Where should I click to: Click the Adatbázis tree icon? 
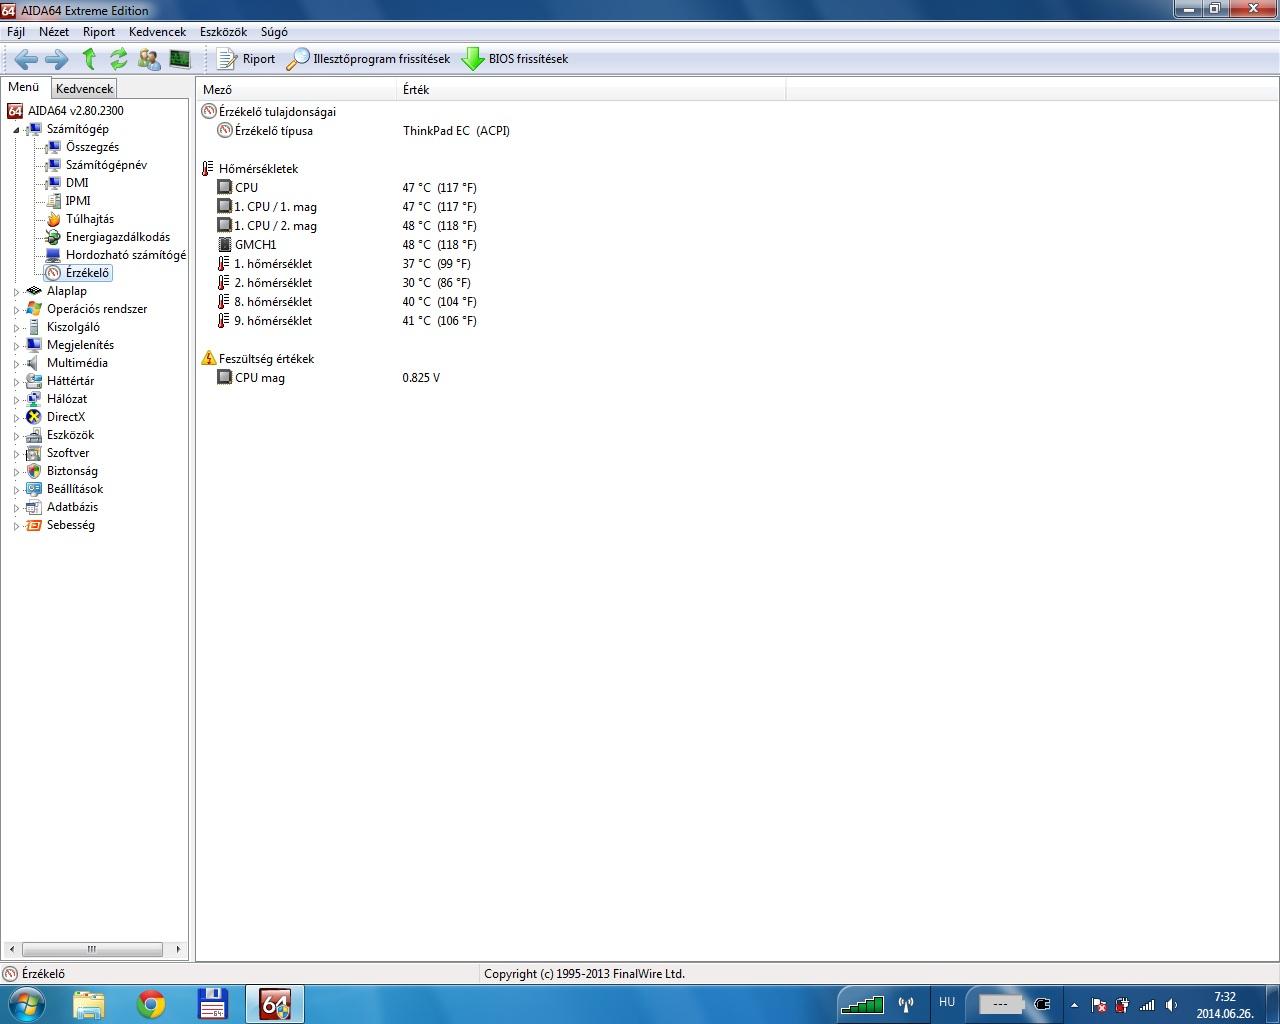(34, 507)
